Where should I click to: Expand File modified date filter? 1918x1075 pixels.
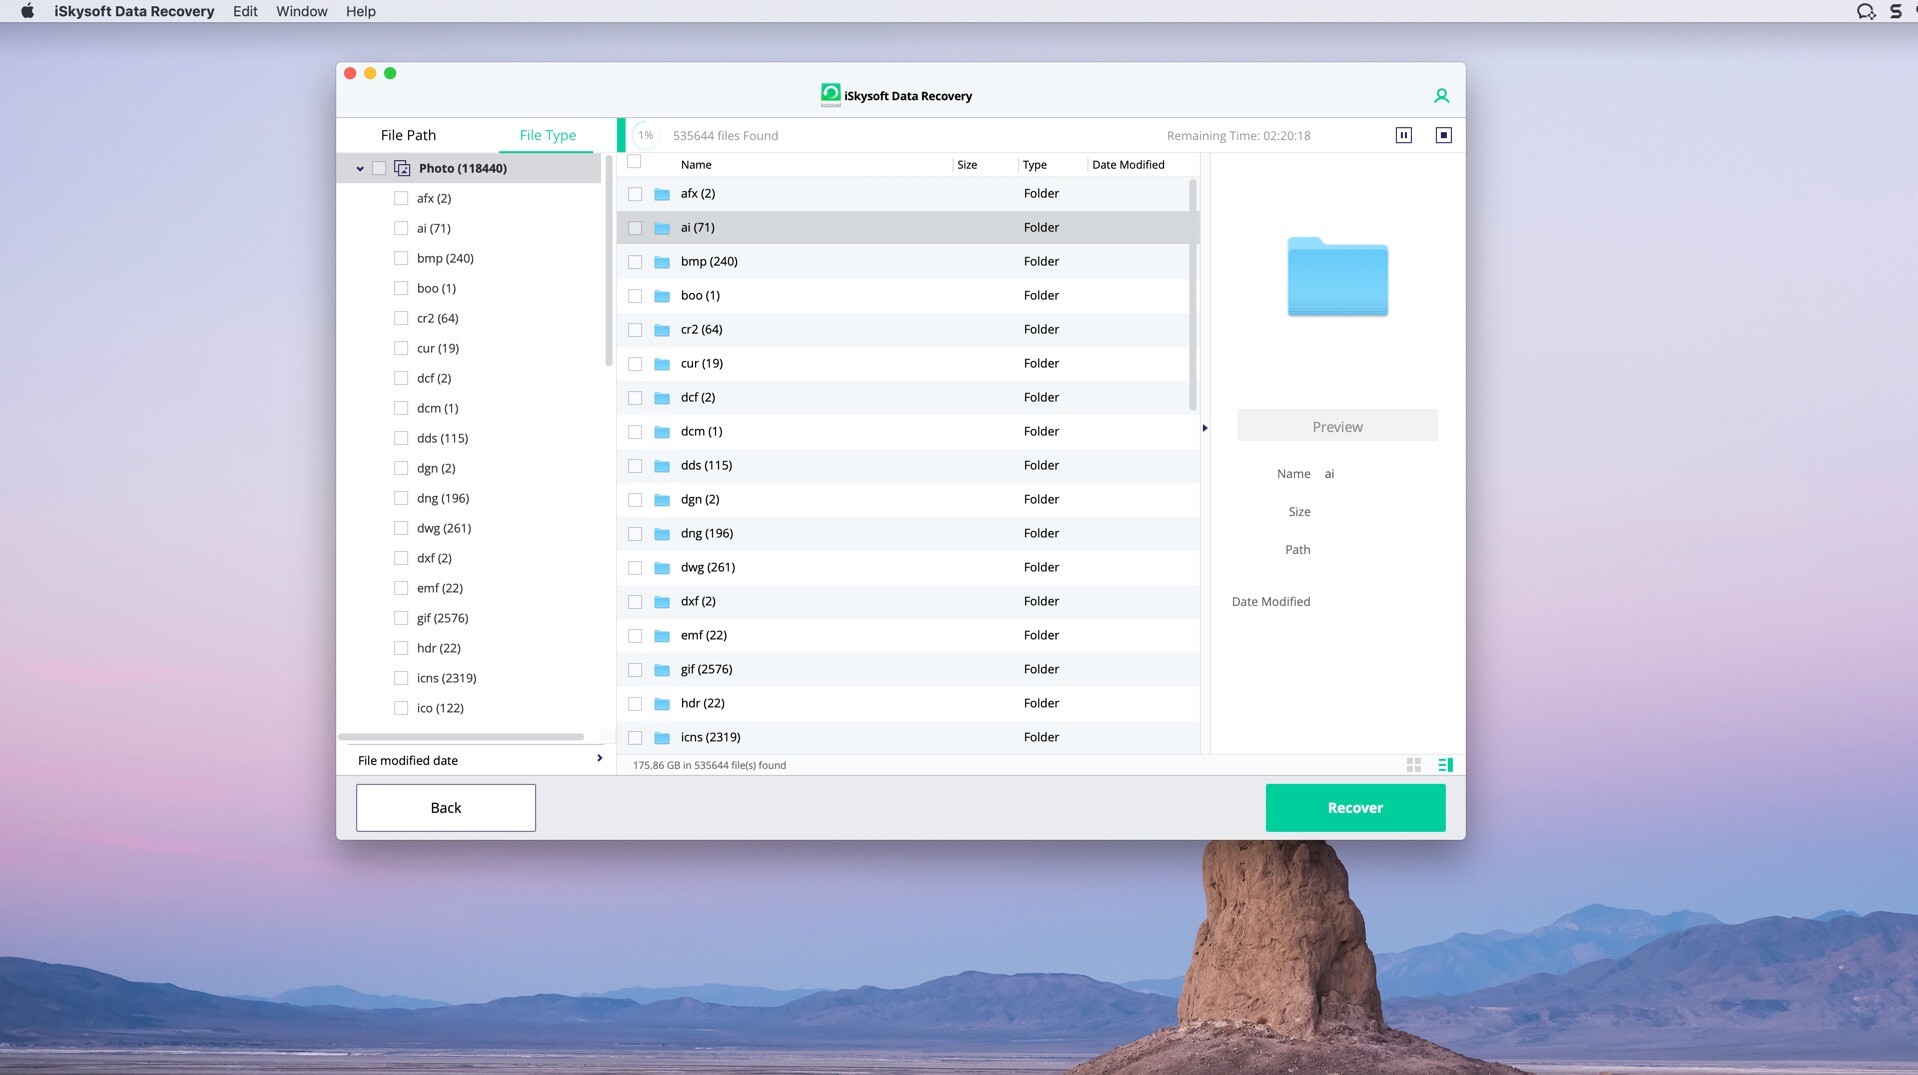599,758
